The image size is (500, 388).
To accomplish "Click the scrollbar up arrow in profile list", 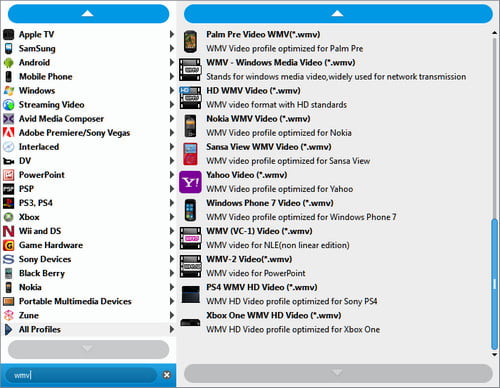I will pyautogui.click(x=495, y=33).
